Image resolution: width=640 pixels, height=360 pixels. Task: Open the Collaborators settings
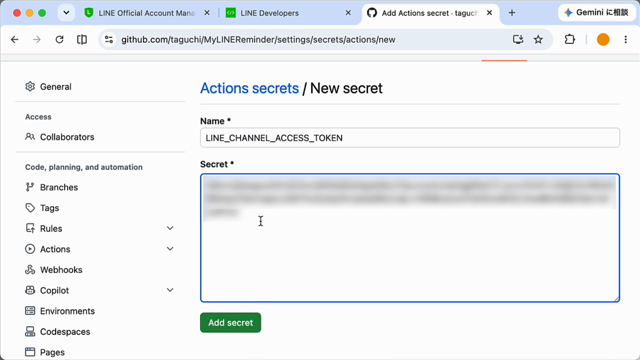67,137
